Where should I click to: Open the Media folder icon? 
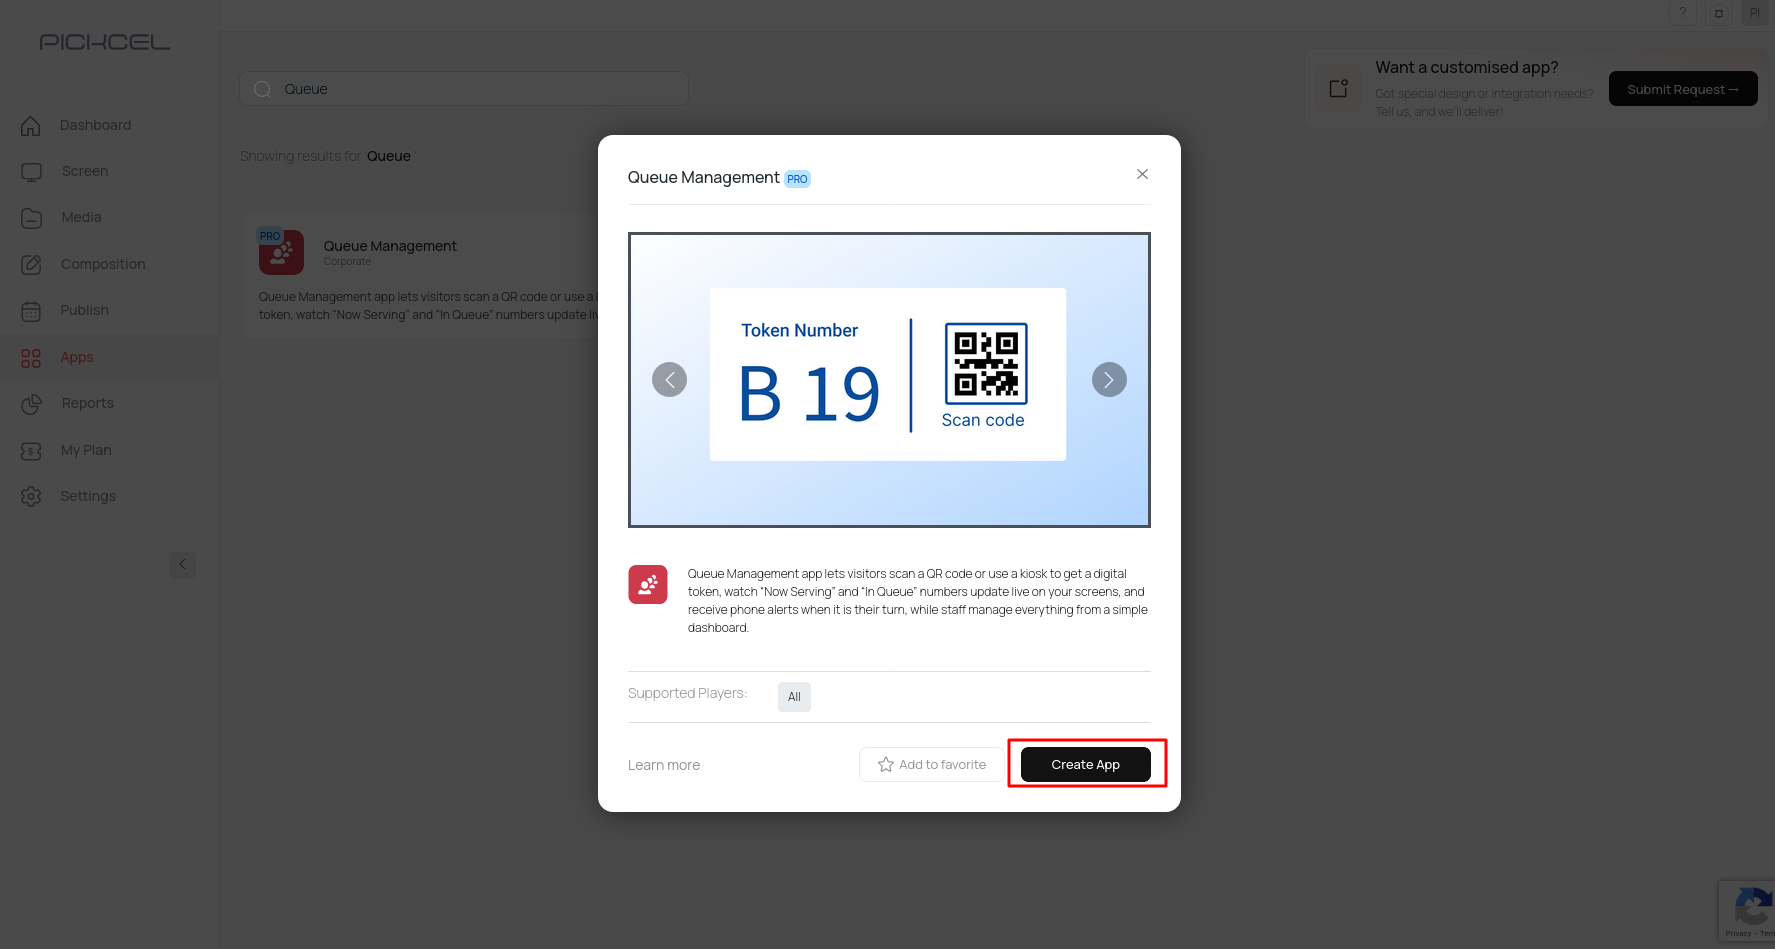[31, 217]
